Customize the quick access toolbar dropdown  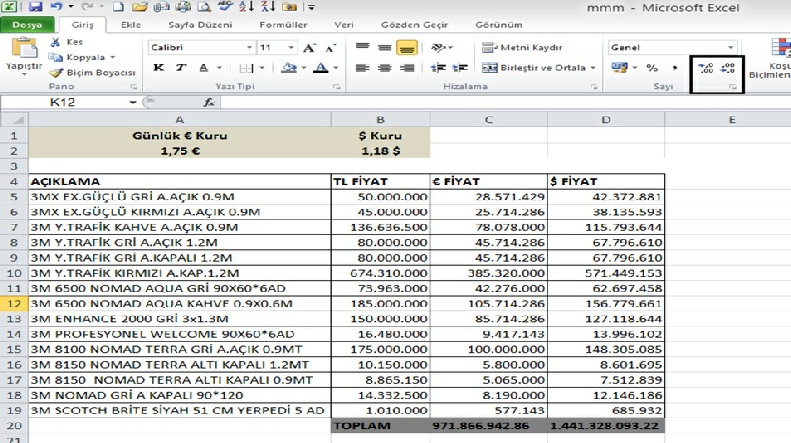pos(311,7)
